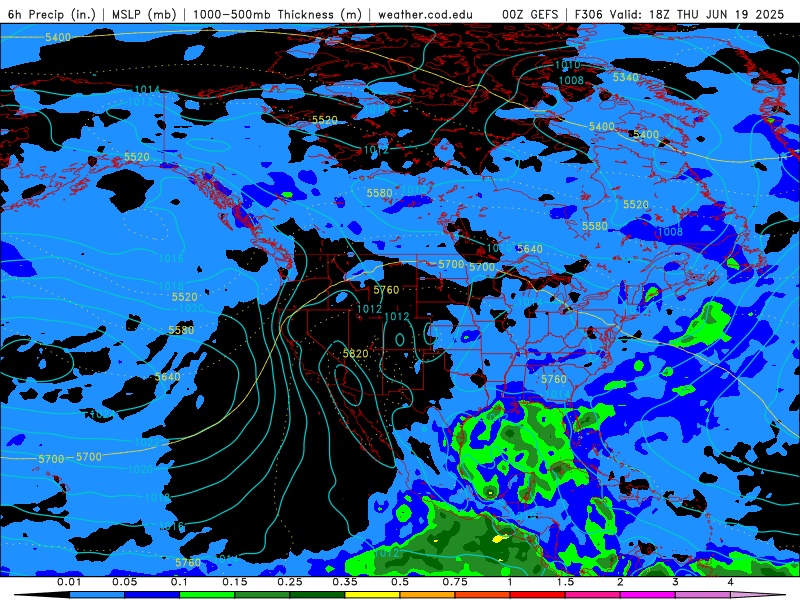
Task: Select the 0.01 legend value
Action: point(69,582)
